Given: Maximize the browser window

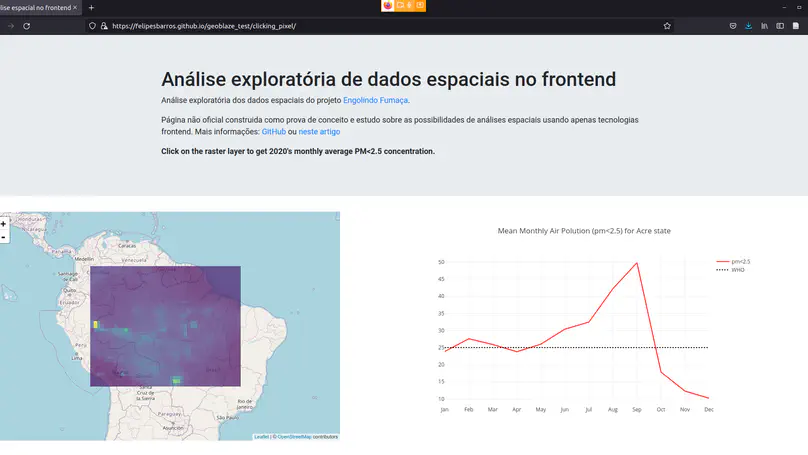Looking at the screenshot, I should click(x=799, y=8).
